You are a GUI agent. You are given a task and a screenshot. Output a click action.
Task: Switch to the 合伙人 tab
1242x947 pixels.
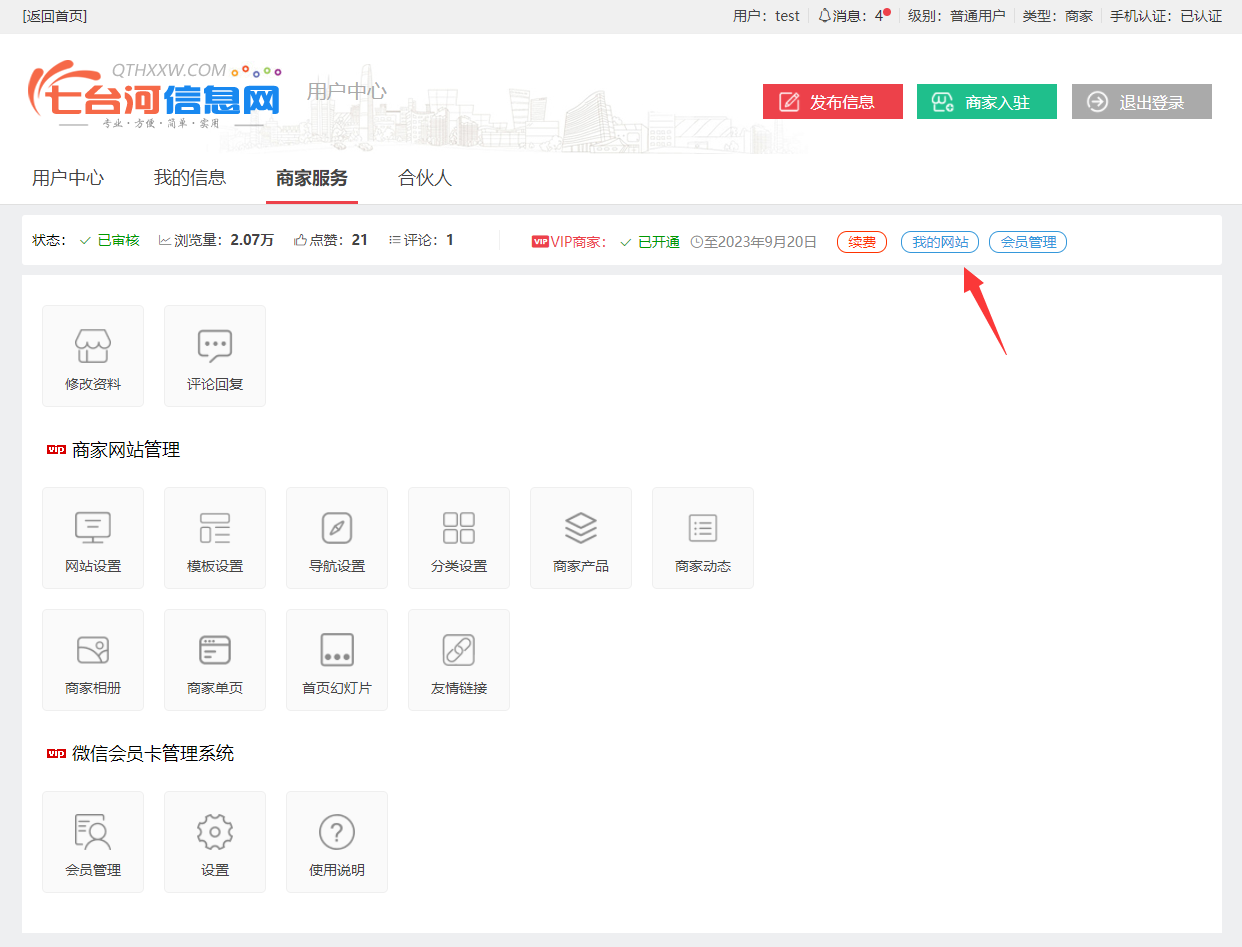pos(425,178)
